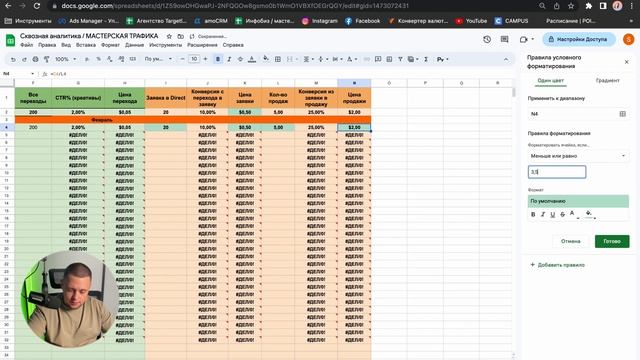Viewport: 640px width, 360px height.
Task: Open borders tool in toolbar
Action: tap(278, 59)
